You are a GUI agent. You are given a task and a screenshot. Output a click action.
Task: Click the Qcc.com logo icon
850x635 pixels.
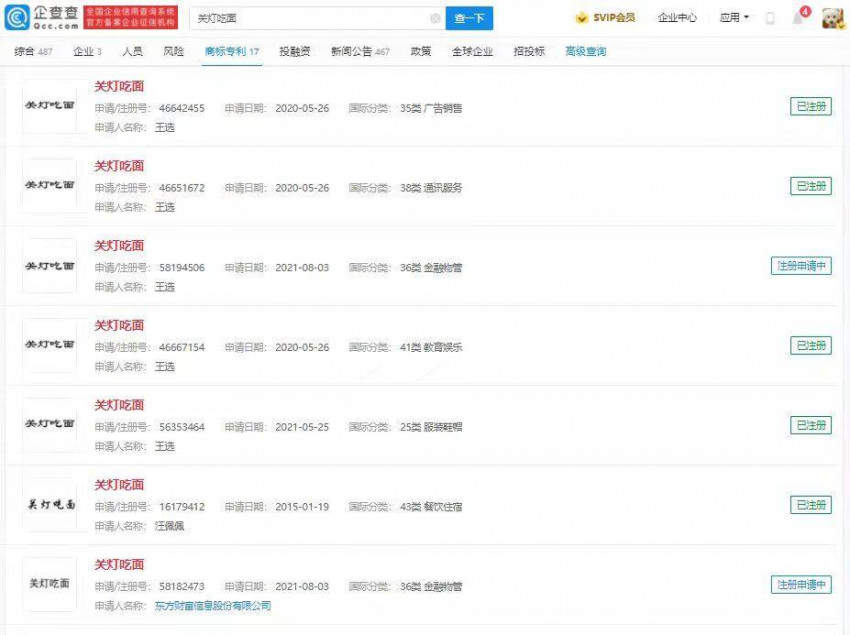(18, 17)
